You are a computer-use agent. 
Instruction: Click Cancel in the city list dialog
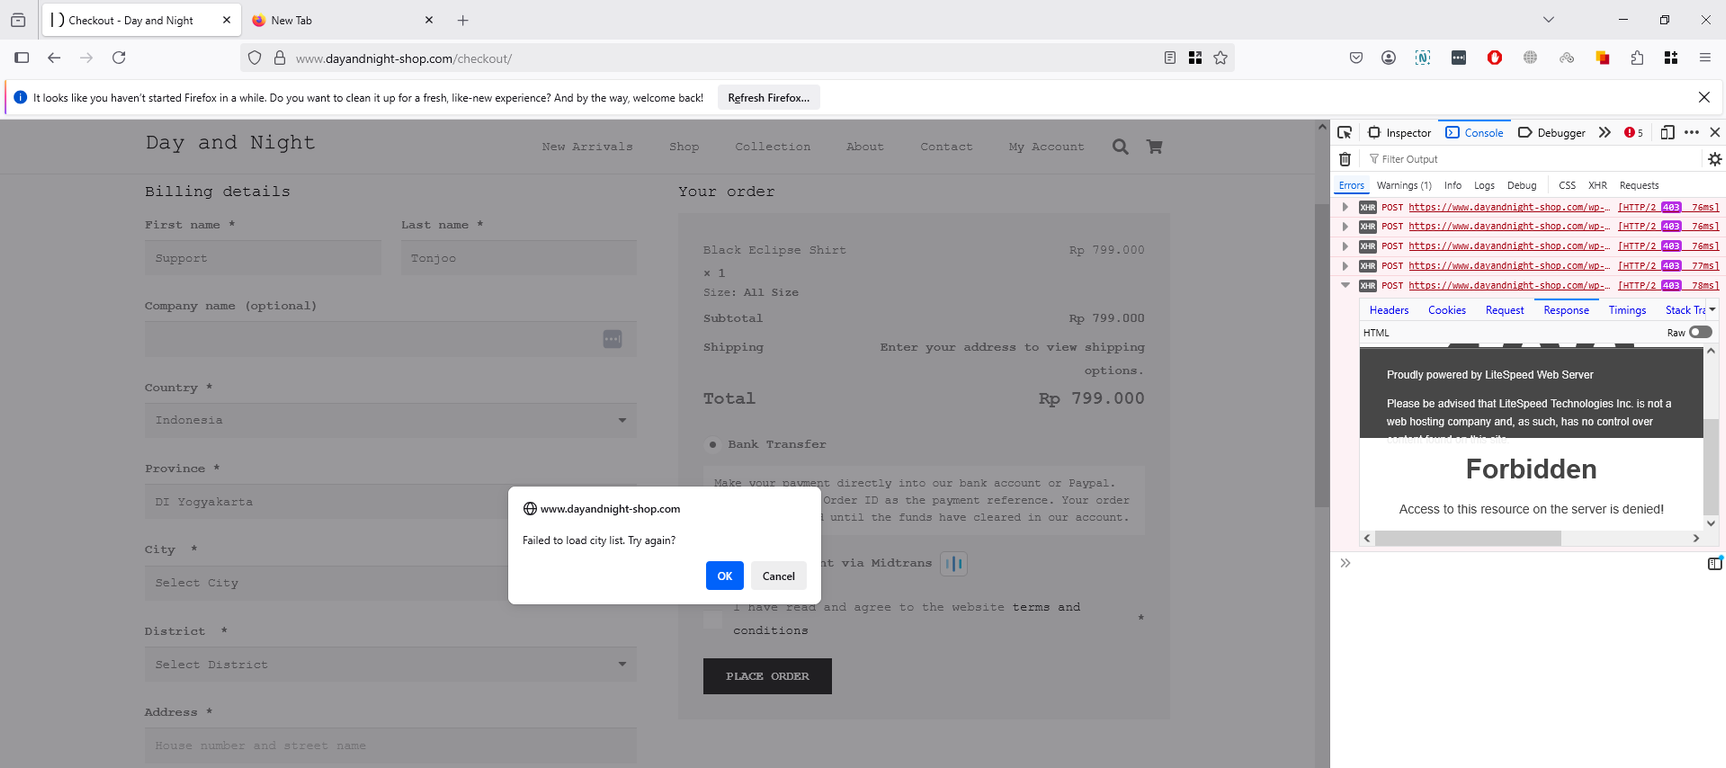[x=779, y=576]
